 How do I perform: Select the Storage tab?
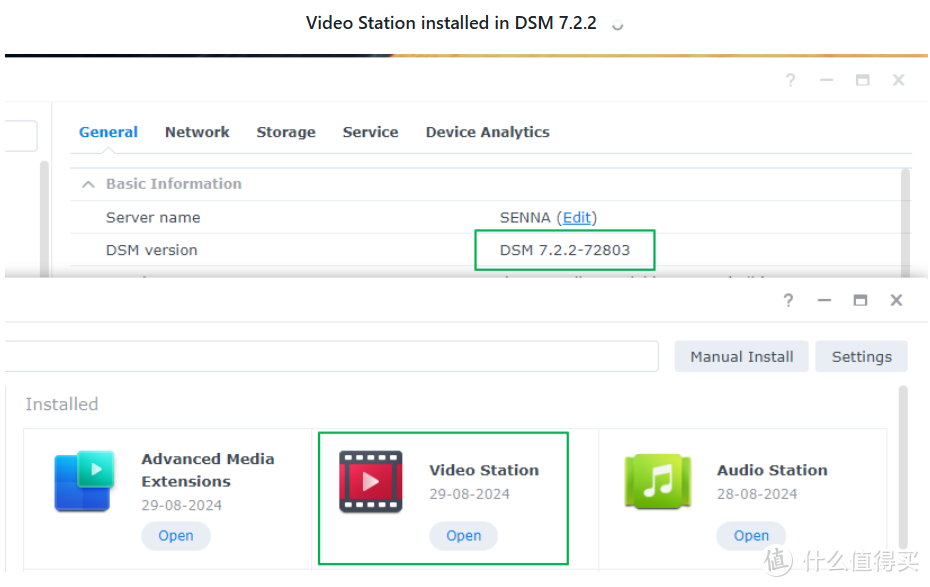click(286, 132)
